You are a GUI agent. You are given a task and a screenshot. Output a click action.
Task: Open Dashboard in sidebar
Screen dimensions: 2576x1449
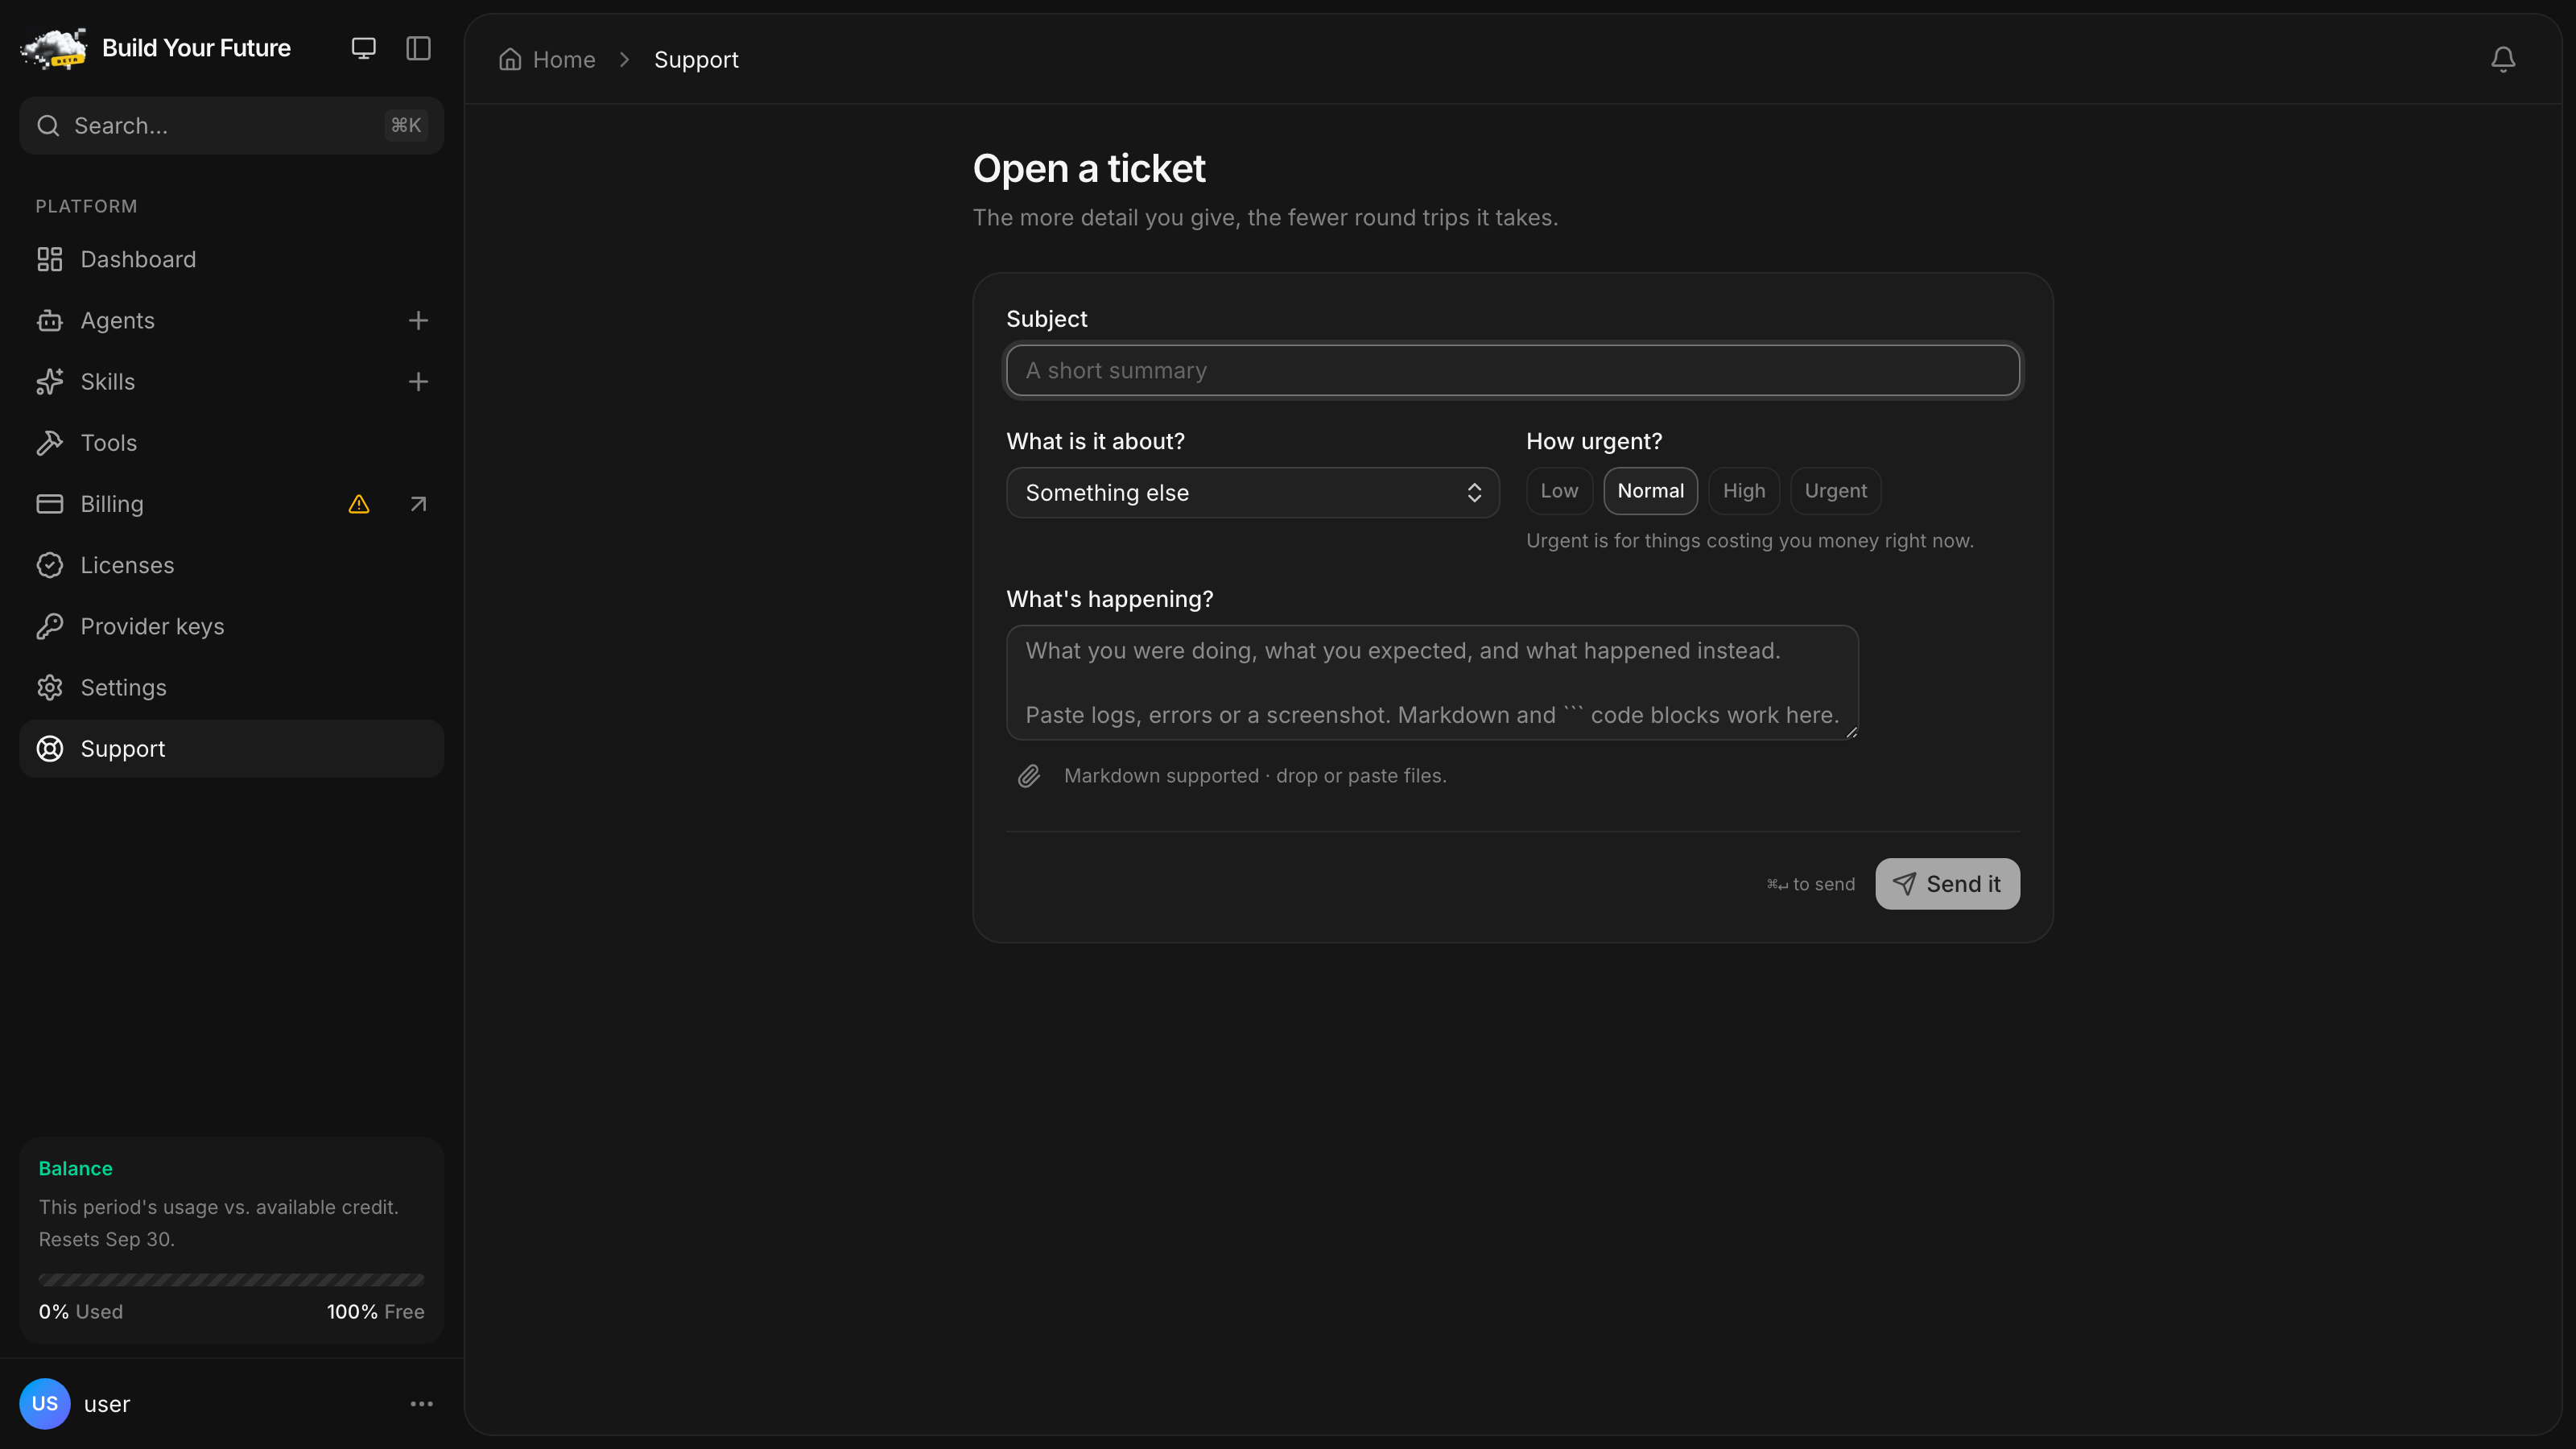pos(231,260)
